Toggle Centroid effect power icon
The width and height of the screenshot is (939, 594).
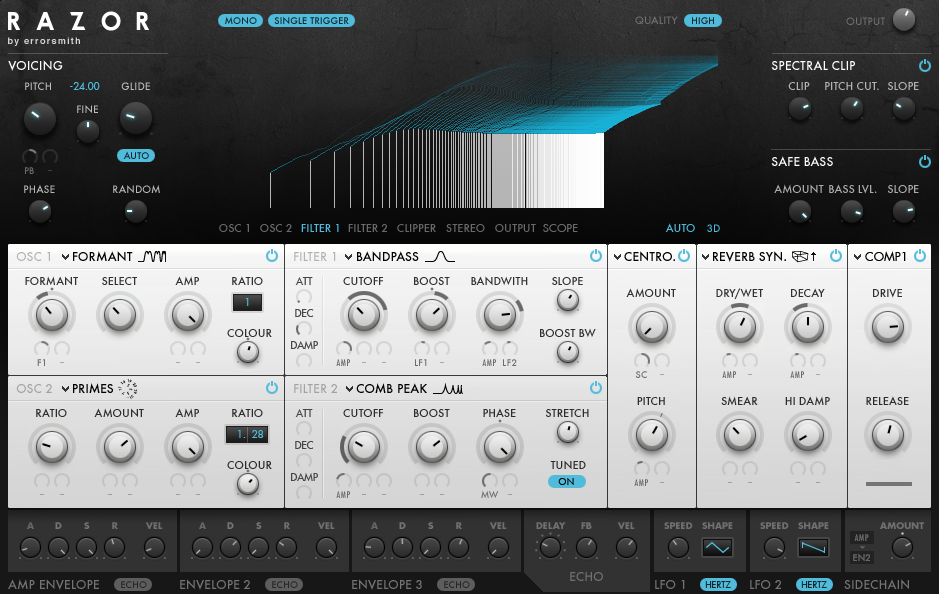[x=684, y=256]
